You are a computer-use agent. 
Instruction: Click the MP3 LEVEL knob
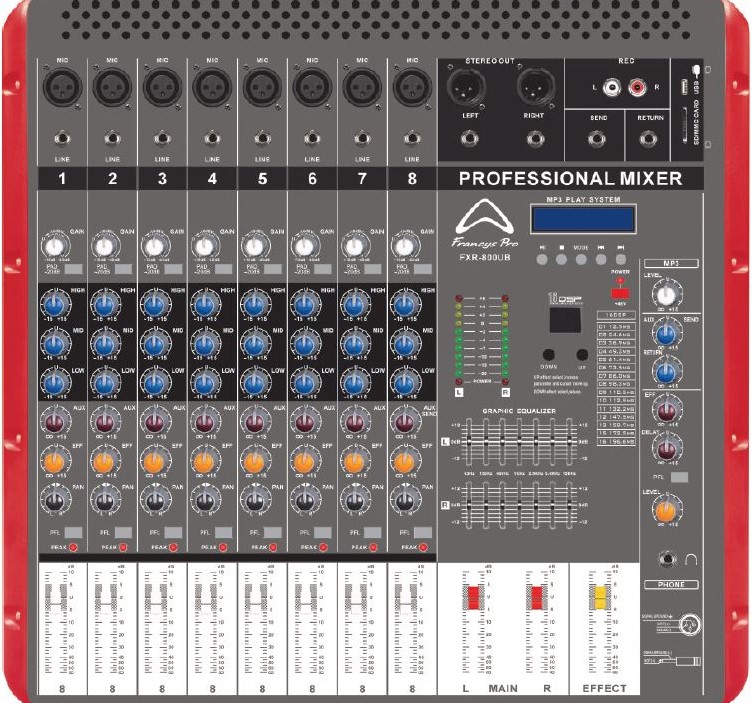[666, 294]
